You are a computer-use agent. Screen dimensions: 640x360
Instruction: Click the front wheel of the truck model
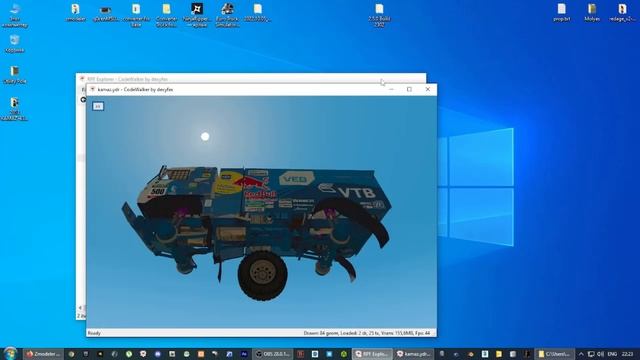pyautogui.click(x=262, y=275)
